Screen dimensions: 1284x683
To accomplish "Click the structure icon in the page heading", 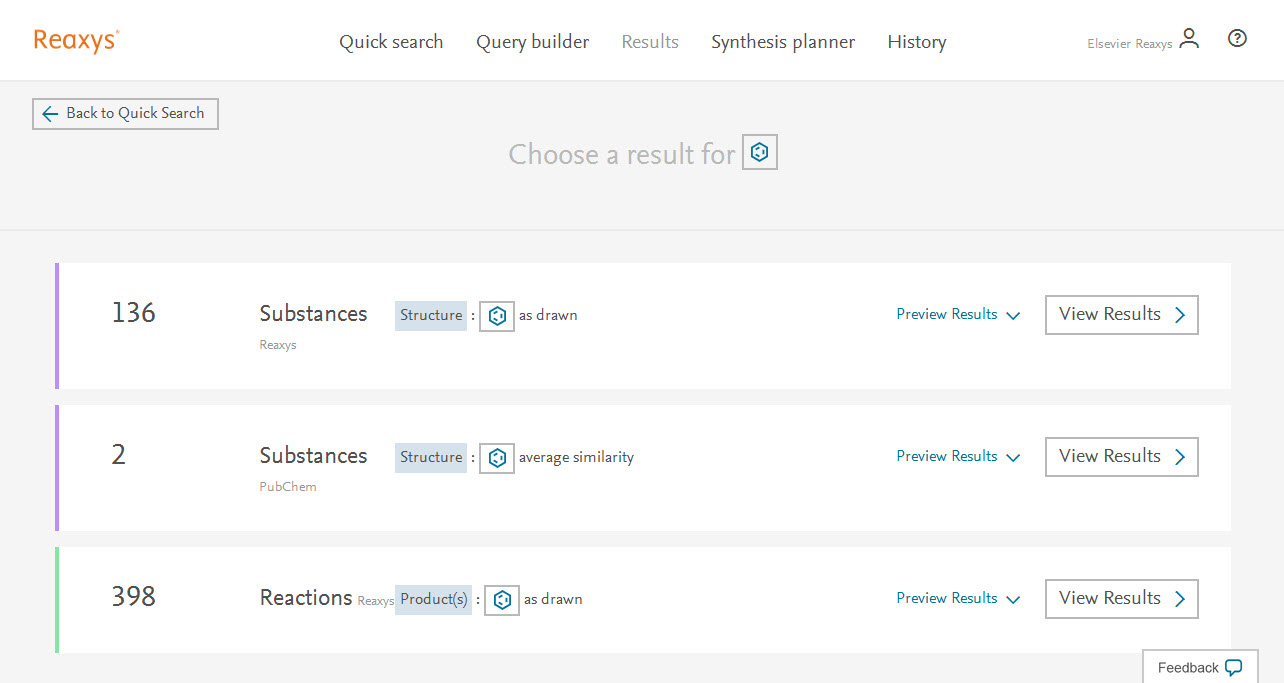I will click(x=760, y=153).
